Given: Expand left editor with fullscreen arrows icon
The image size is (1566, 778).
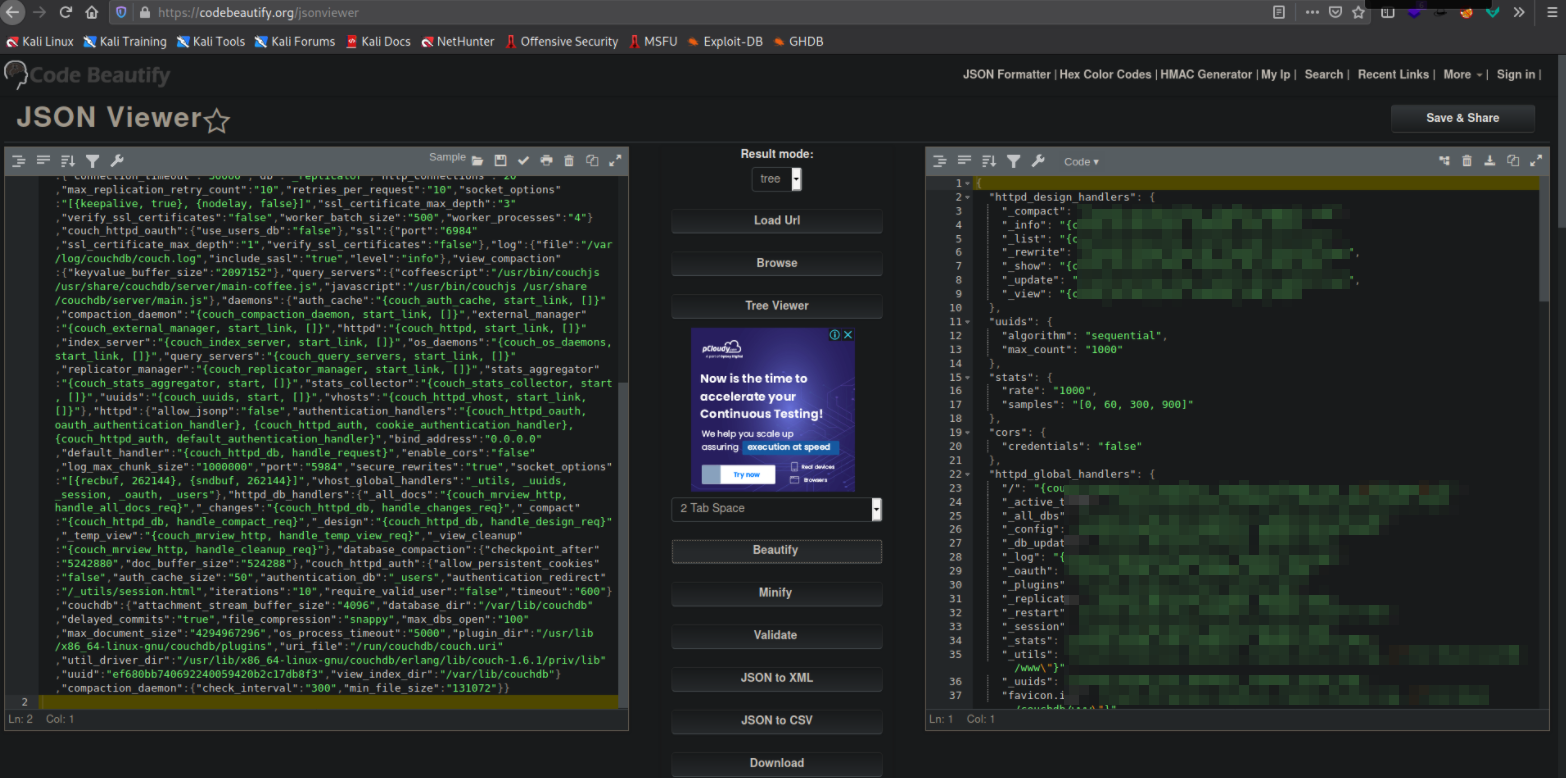Looking at the screenshot, I should pyautogui.click(x=615, y=161).
